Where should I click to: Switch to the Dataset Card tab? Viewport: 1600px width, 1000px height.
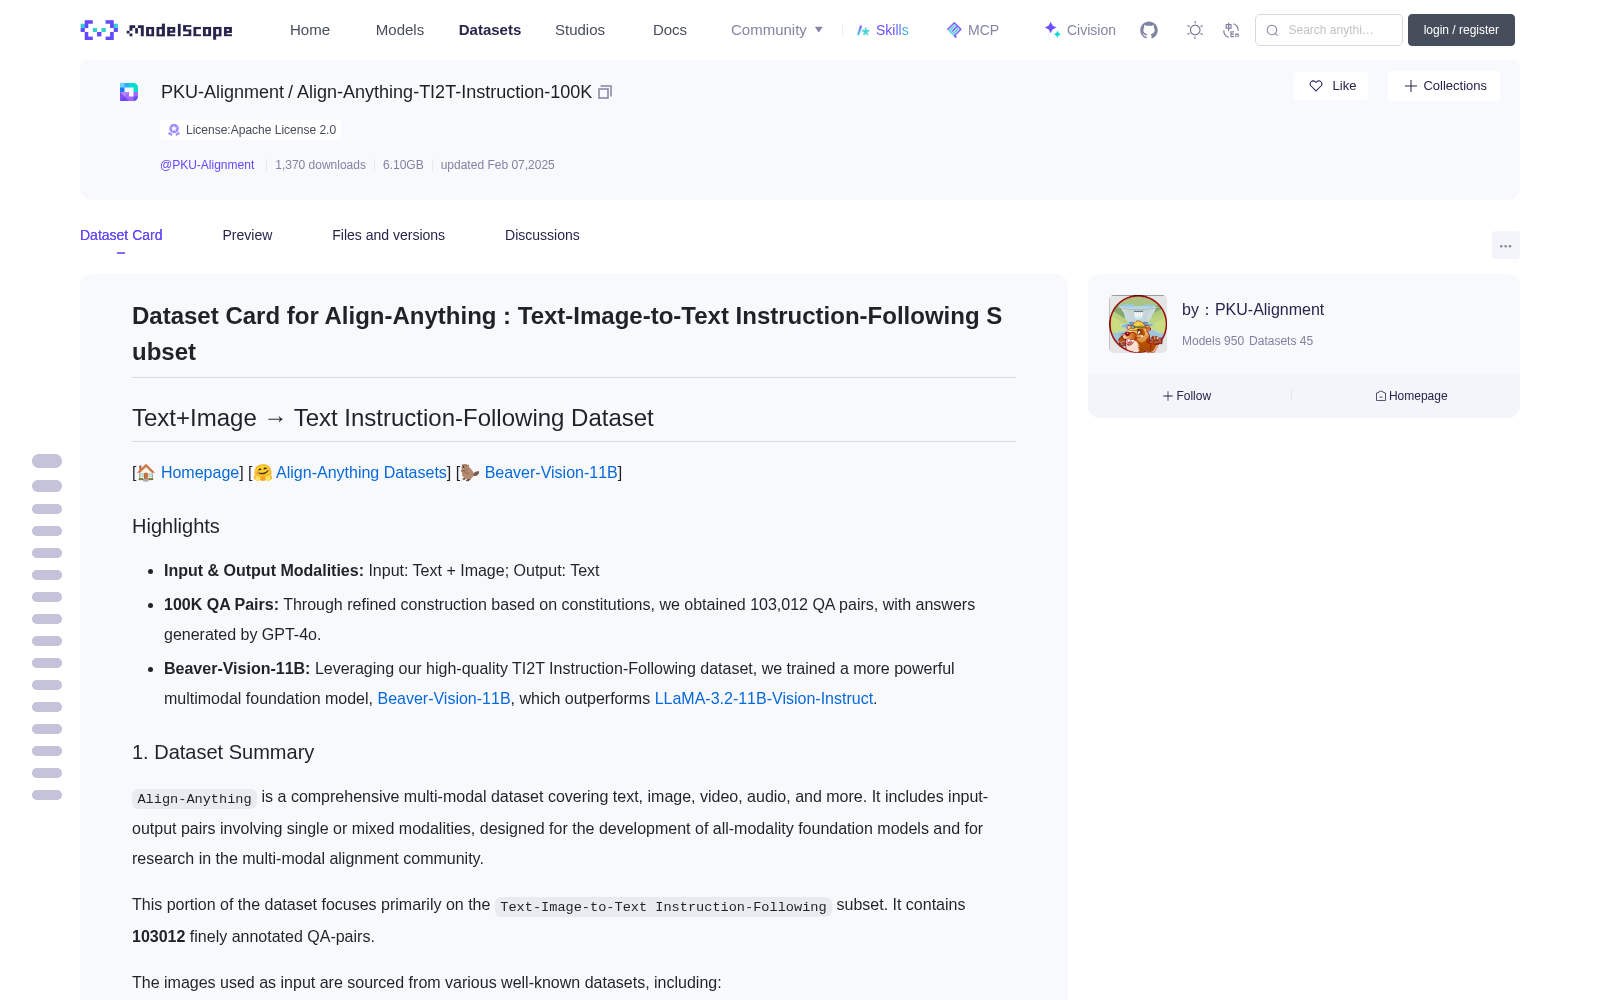coord(121,235)
